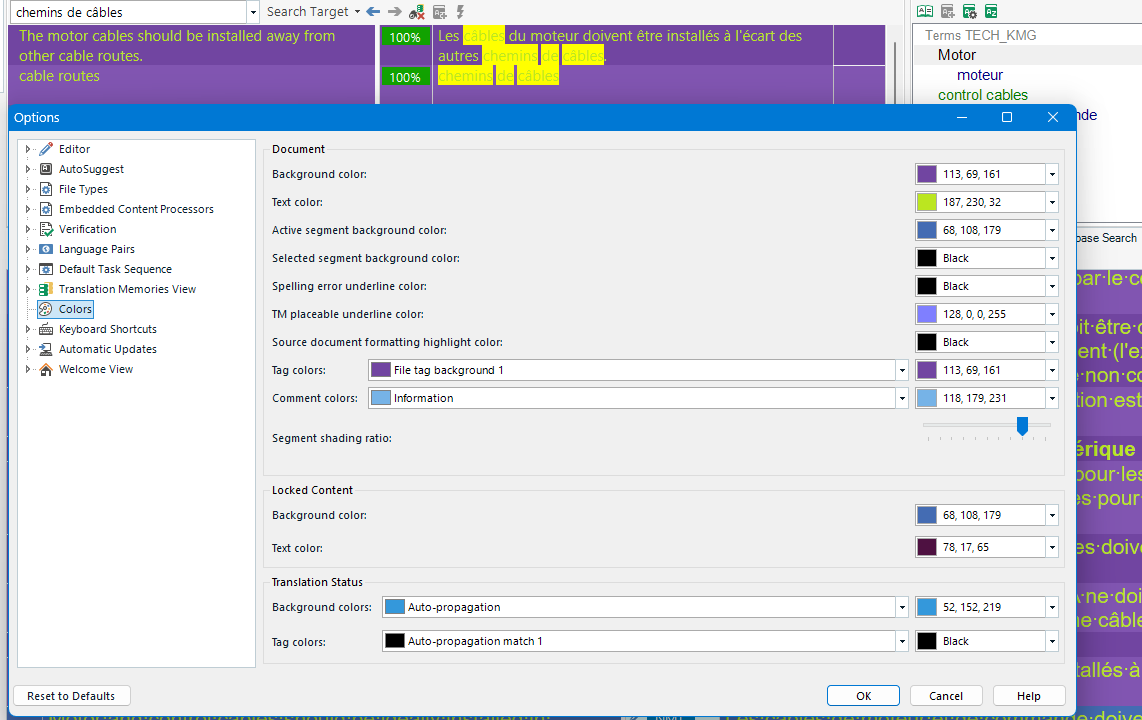Click the TM placeable underline color swatch
The width and height of the screenshot is (1142, 720).
coord(926,314)
